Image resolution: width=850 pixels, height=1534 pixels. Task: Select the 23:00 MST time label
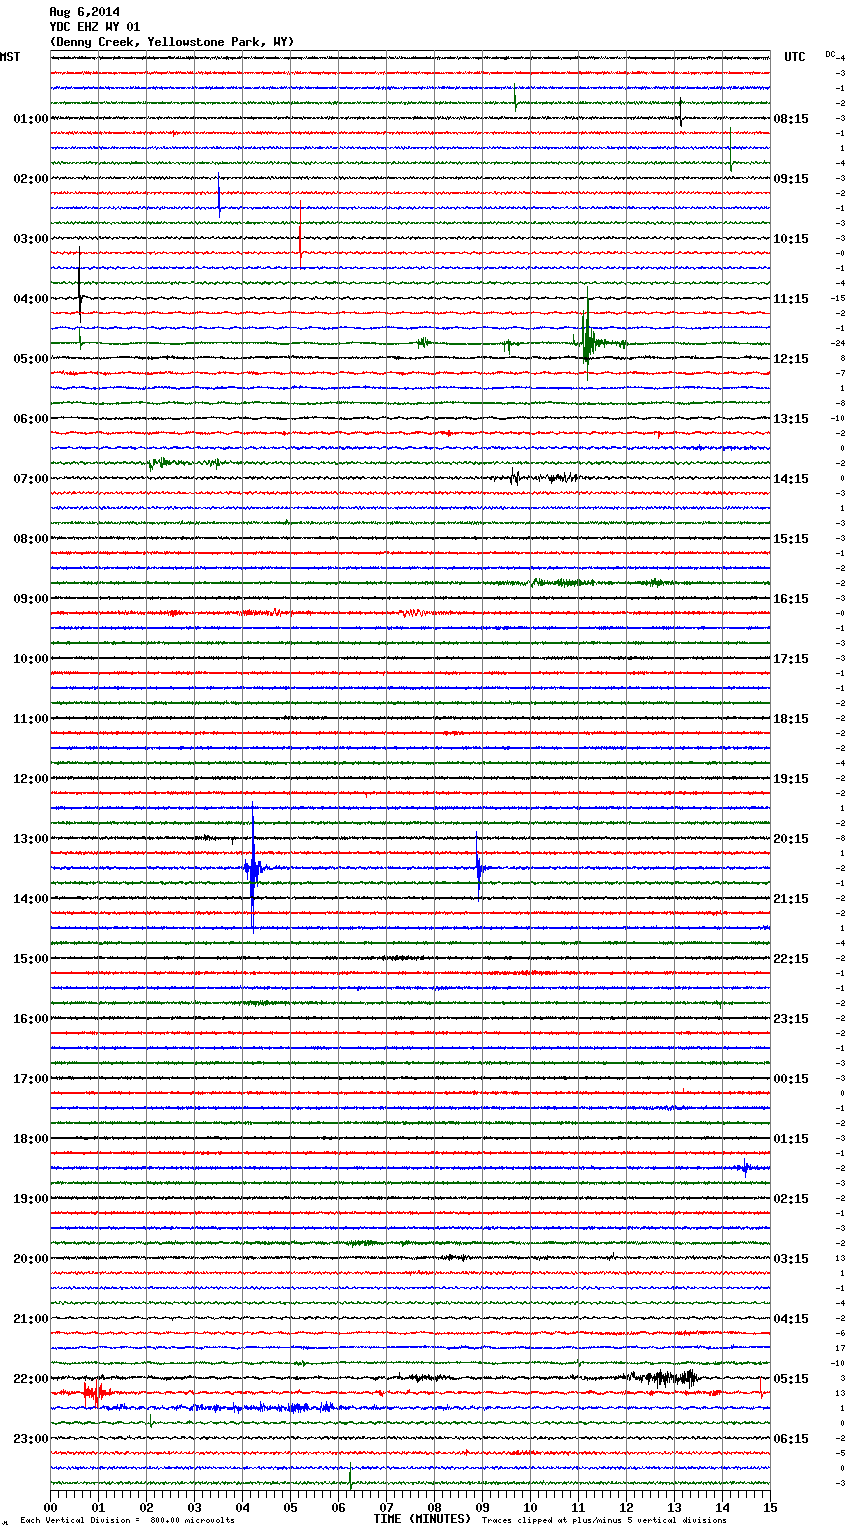tap(31, 1439)
